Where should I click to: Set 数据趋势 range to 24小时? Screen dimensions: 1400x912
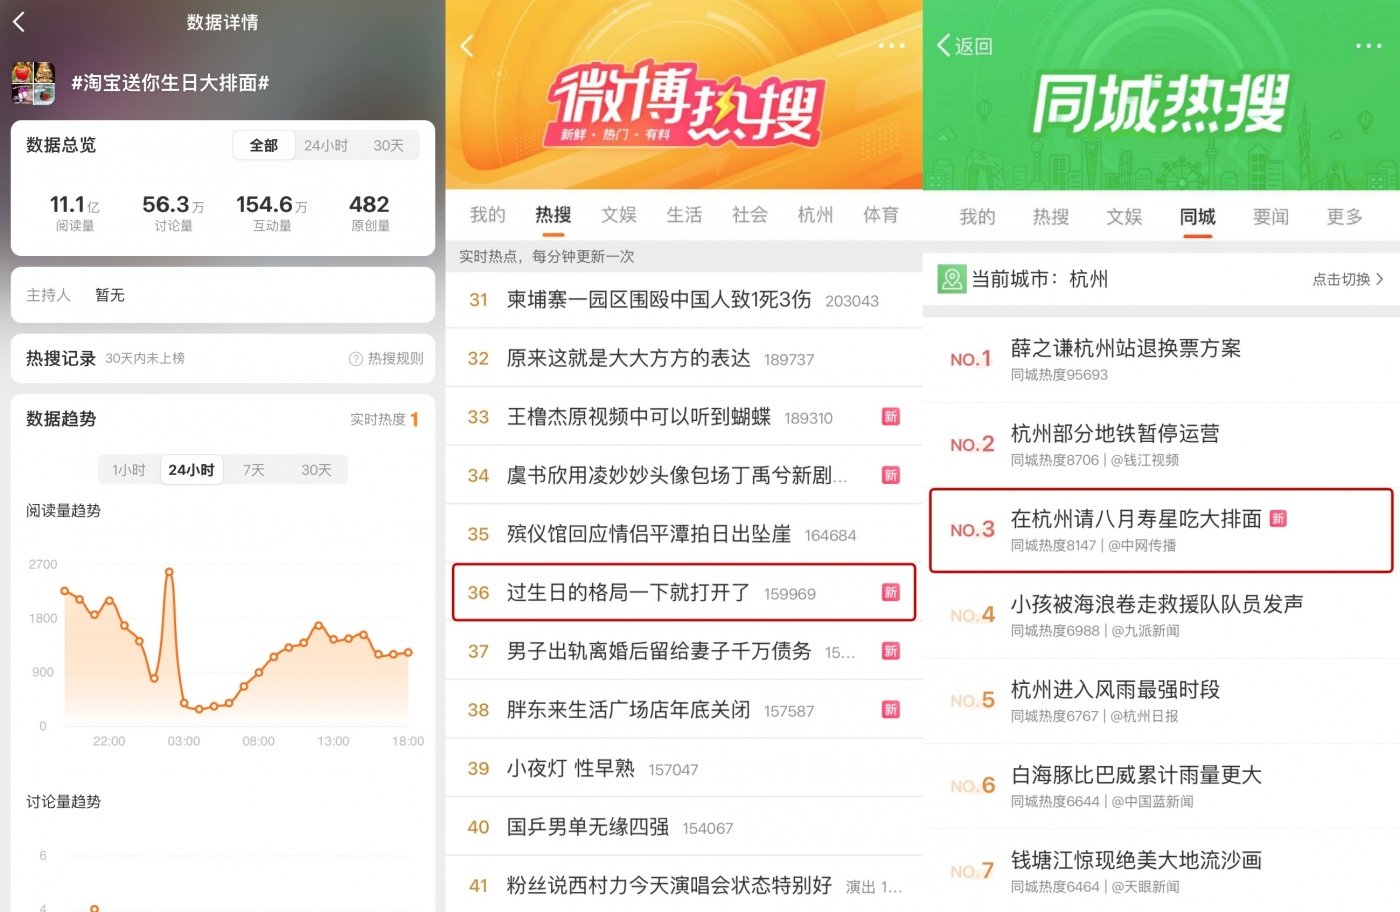coord(191,470)
